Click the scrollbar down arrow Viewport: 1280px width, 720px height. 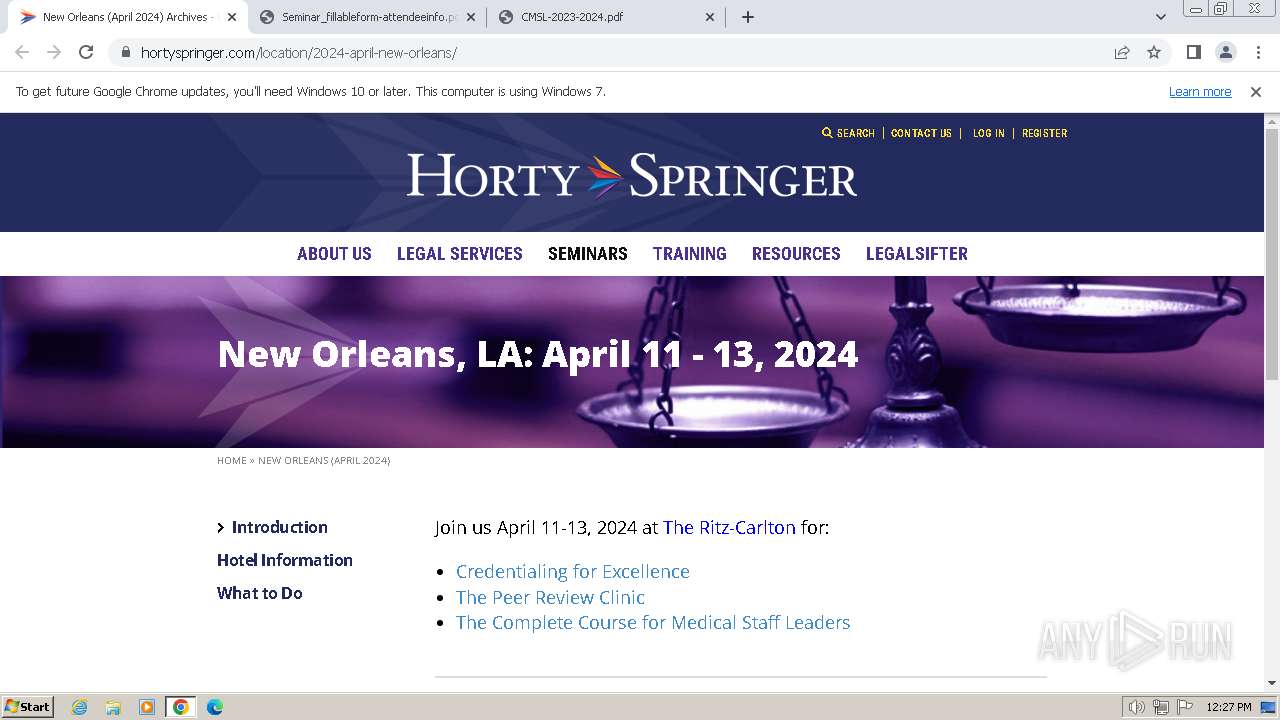(1272, 684)
